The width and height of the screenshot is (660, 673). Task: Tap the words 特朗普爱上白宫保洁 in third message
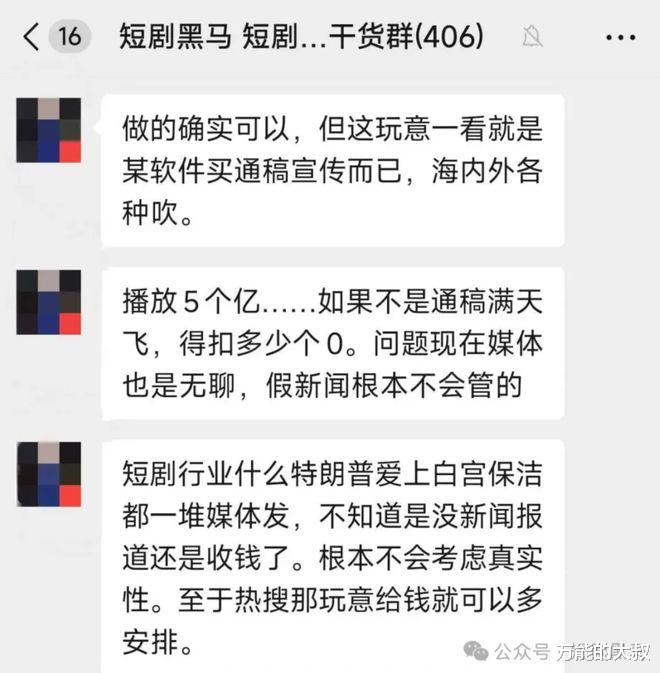pos(417,473)
